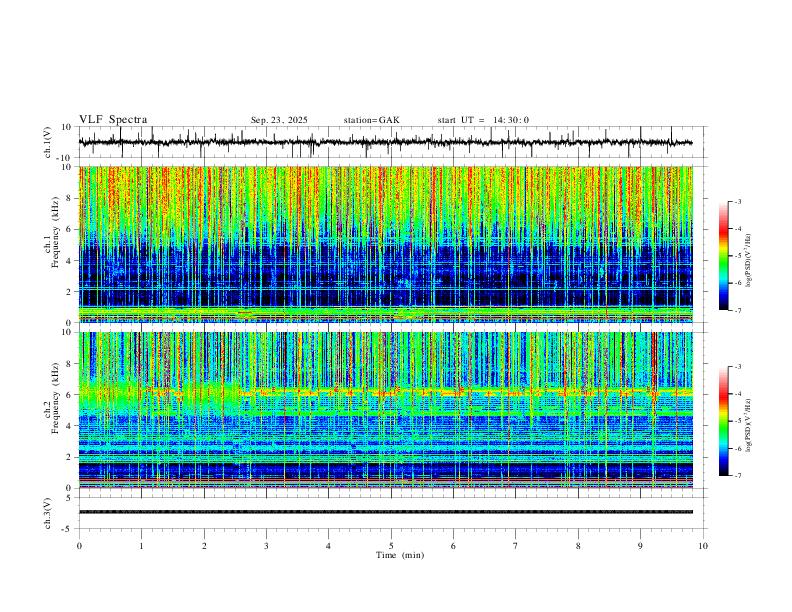Image resolution: width=792 pixels, height=612 pixels.
Task: Click the lower colorbar "log(PSD)" label
Action: click(x=748, y=425)
